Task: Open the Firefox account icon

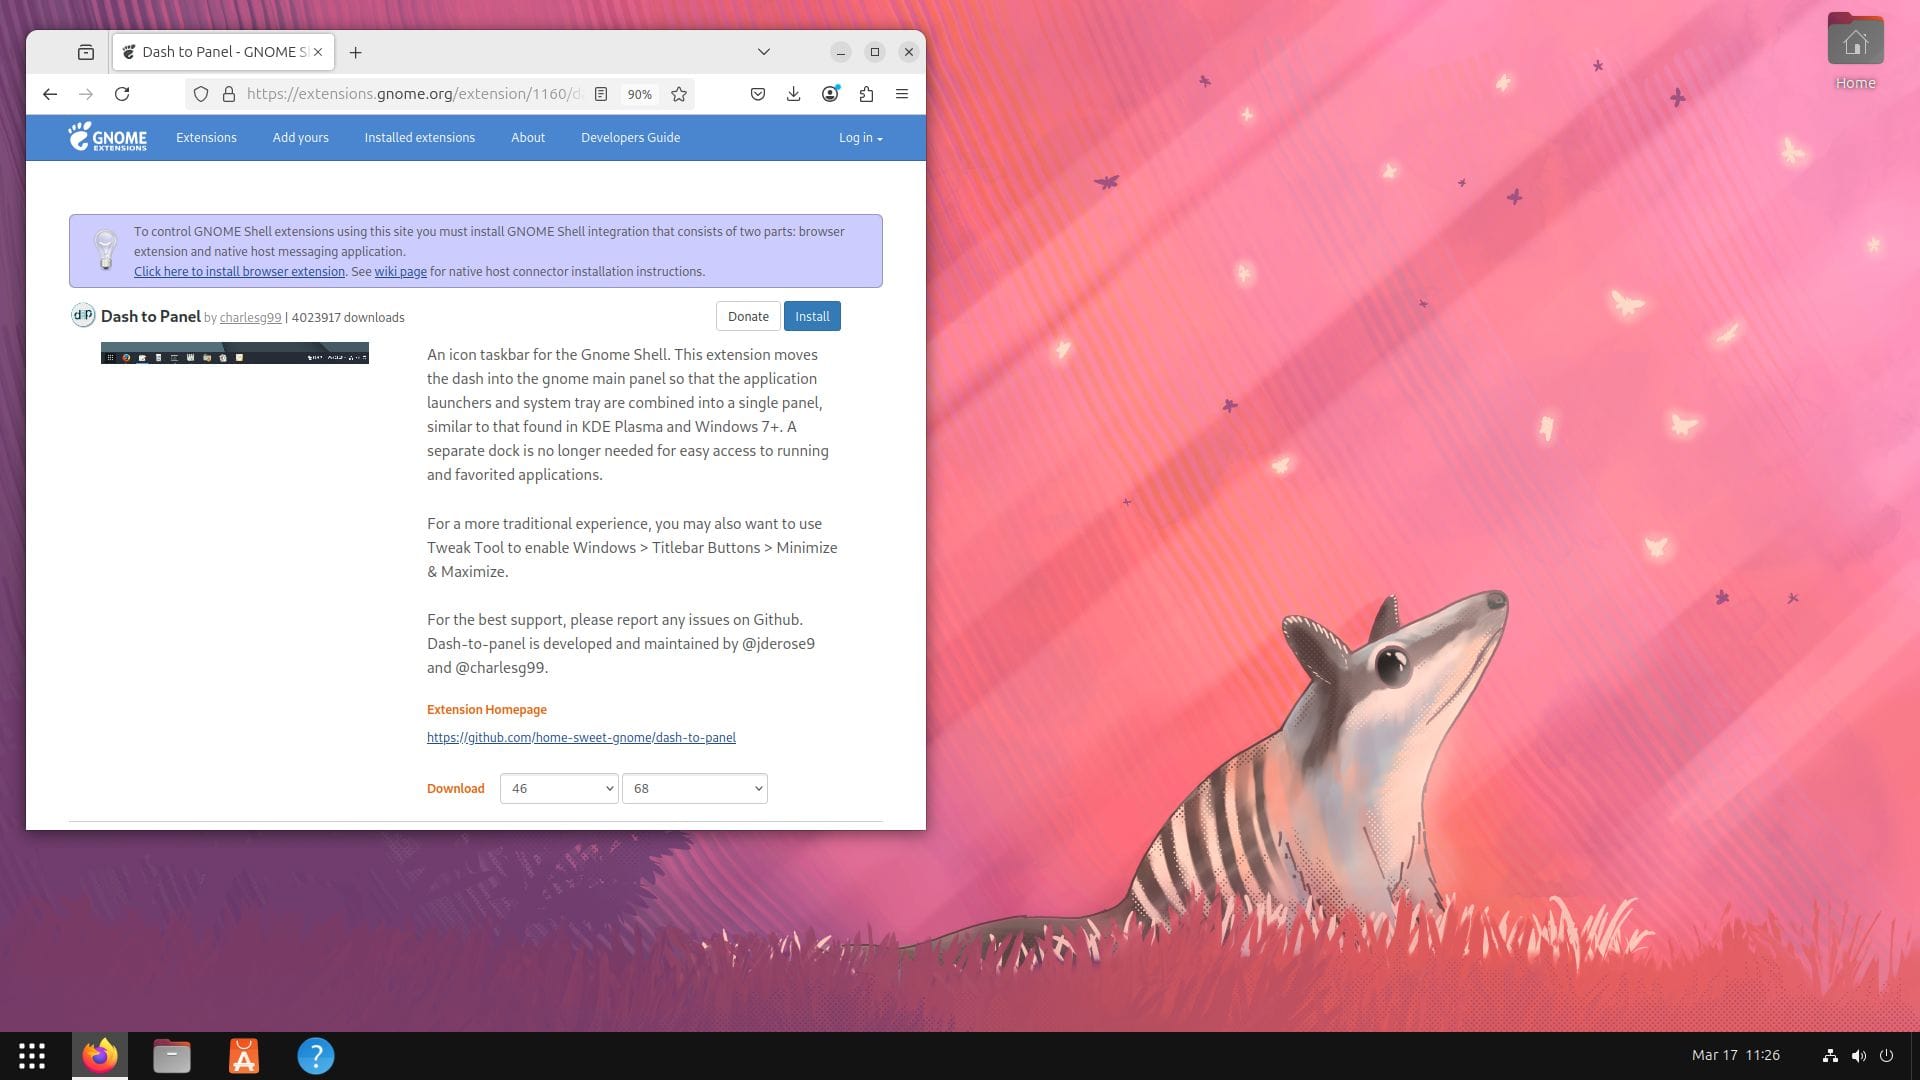Action: [830, 94]
